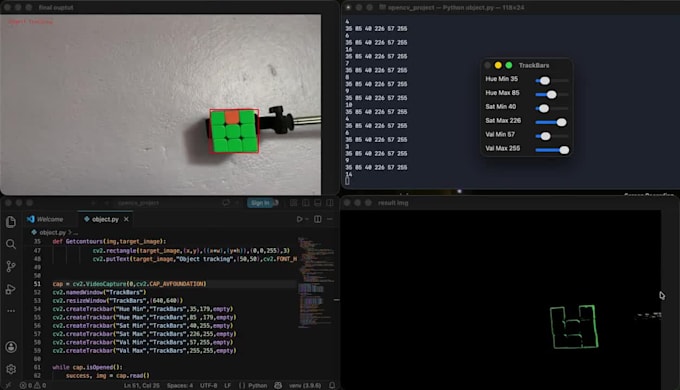This screenshot has width=680, height=390.
Task: Click the terminal cursor at the prompt
Action: pyautogui.click(x=347, y=181)
